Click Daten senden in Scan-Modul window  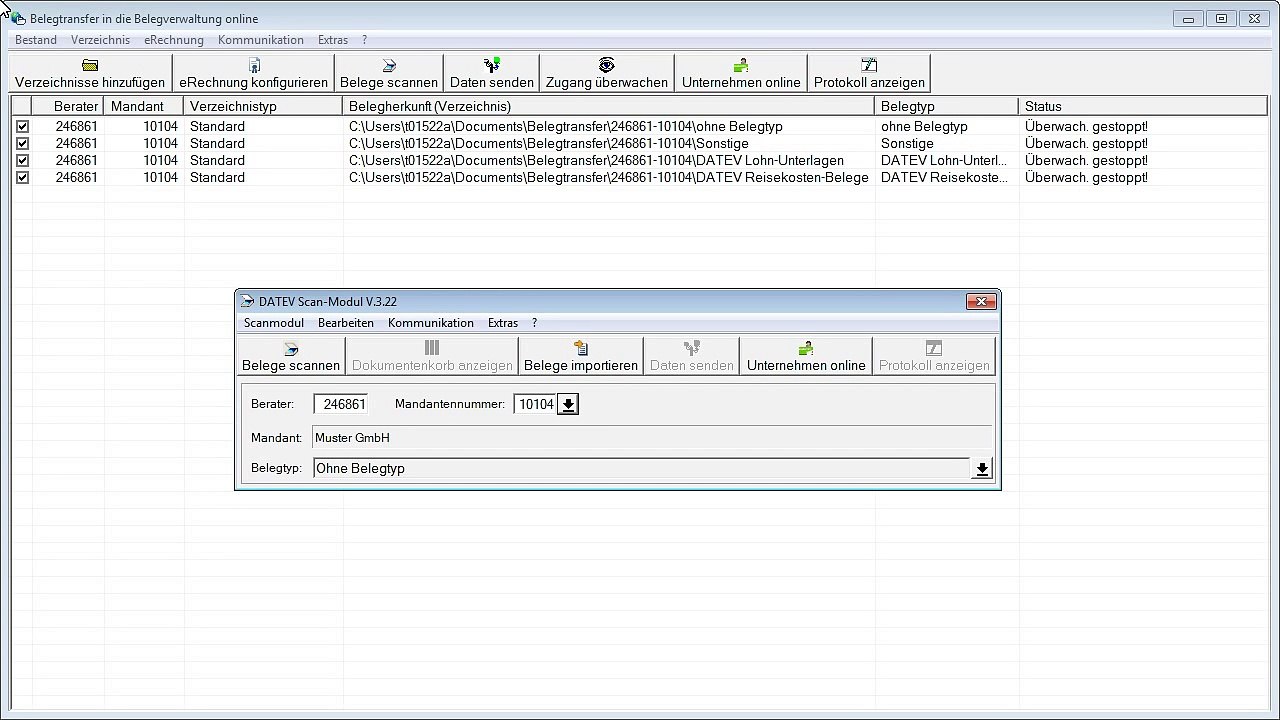(x=692, y=356)
